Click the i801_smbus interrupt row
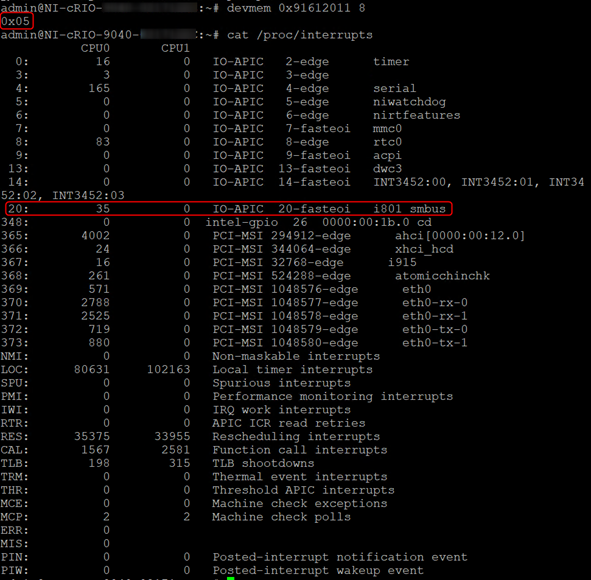This screenshot has width=591, height=580. point(229,208)
